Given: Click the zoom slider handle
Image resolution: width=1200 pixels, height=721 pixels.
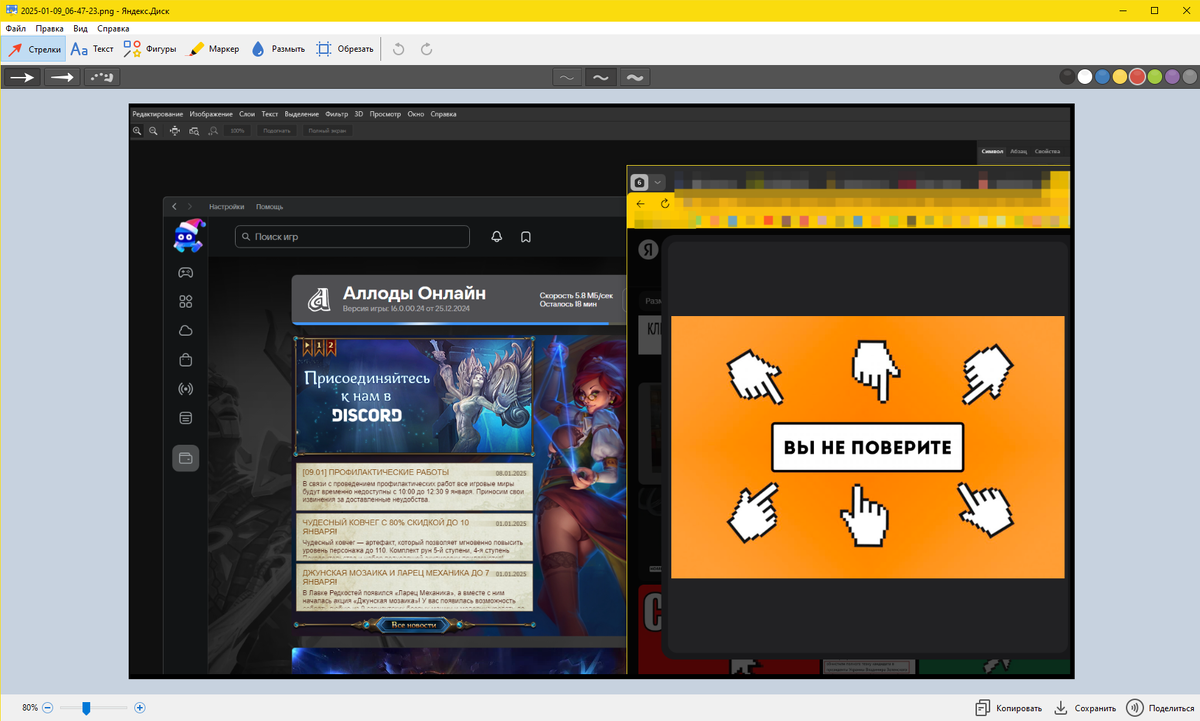Looking at the screenshot, I should pos(86,708).
